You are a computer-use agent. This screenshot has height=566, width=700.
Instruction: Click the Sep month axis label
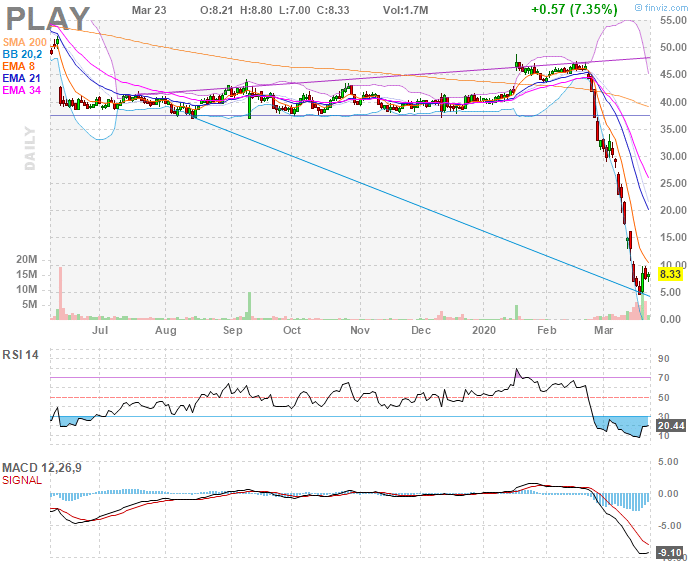233,330
